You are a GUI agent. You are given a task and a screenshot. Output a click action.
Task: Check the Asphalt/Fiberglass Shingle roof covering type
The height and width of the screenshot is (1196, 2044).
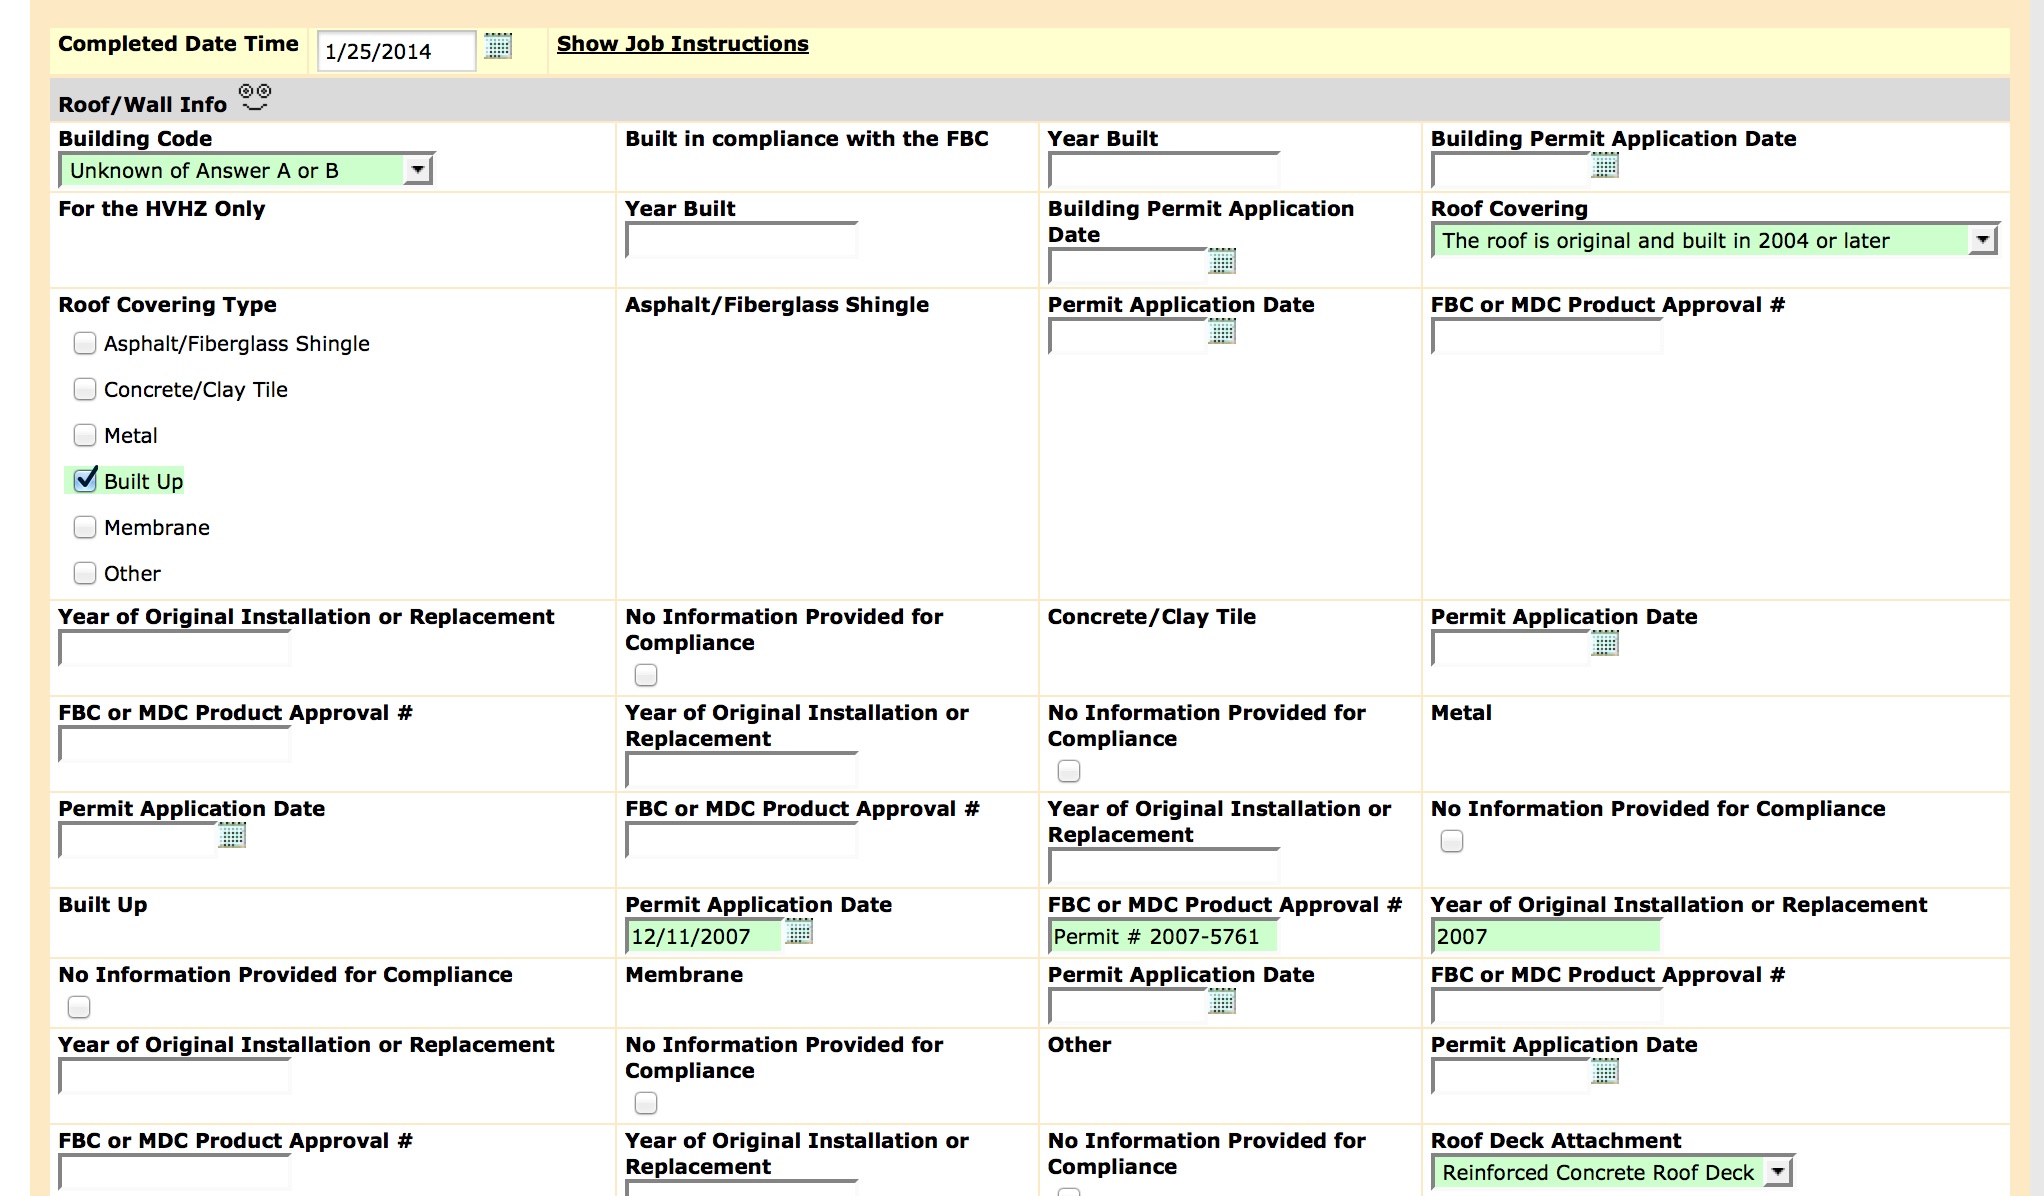tap(85, 344)
